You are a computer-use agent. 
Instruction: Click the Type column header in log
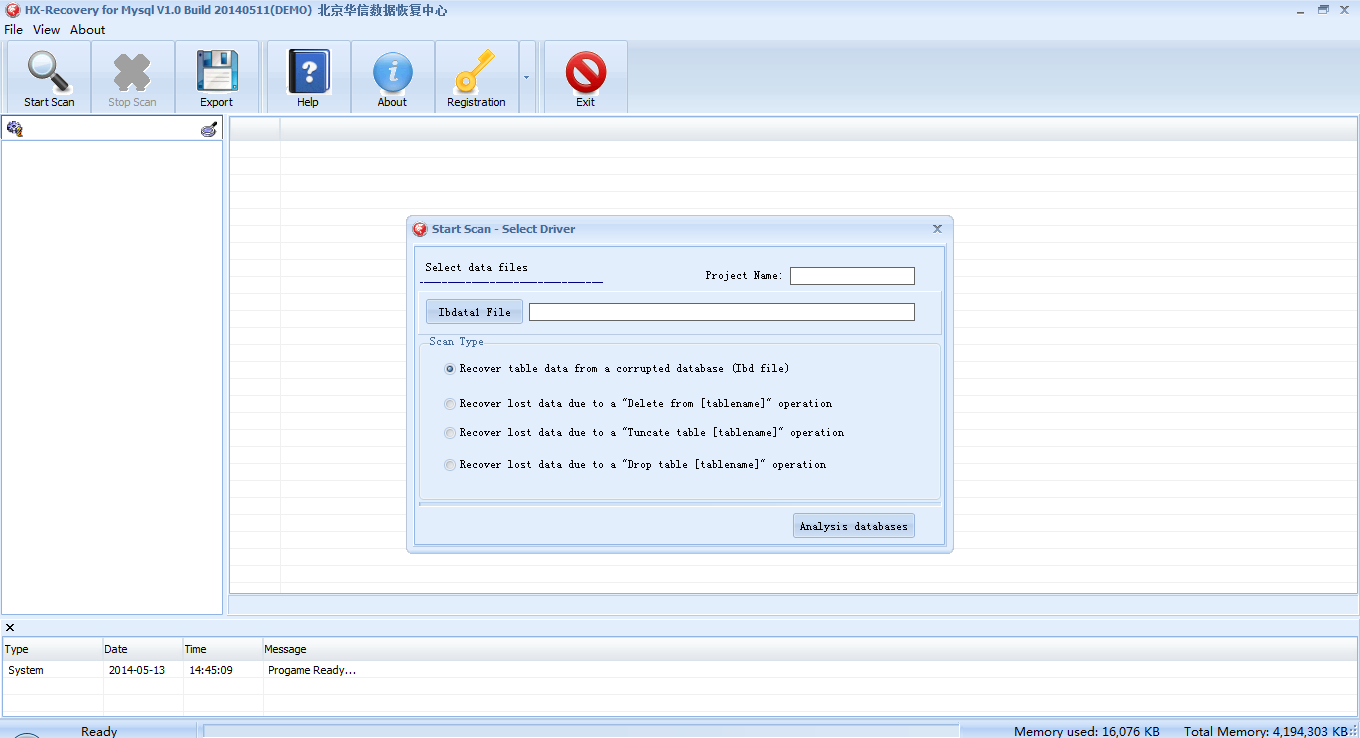pos(52,649)
